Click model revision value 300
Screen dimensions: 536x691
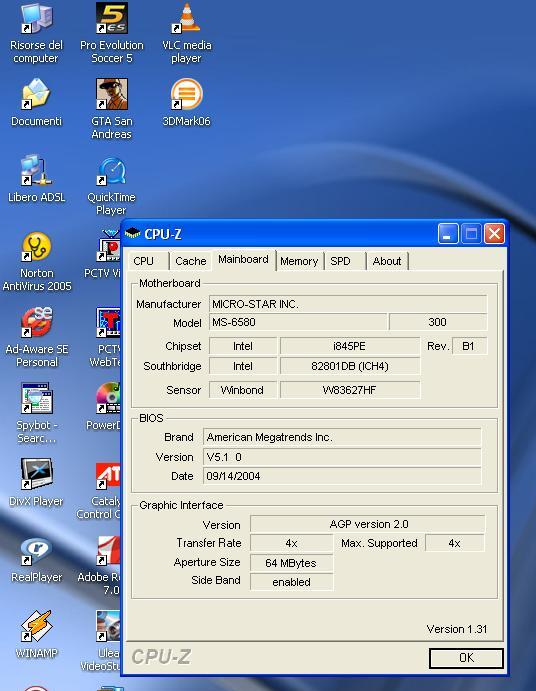pos(438,322)
